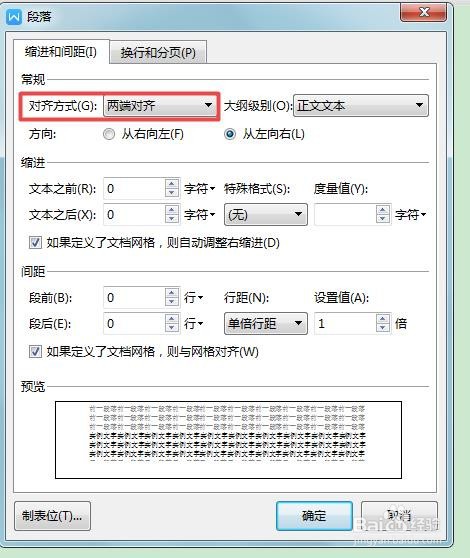
Task: Increase 段后 value with up arrow
Action: tap(172, 319)
